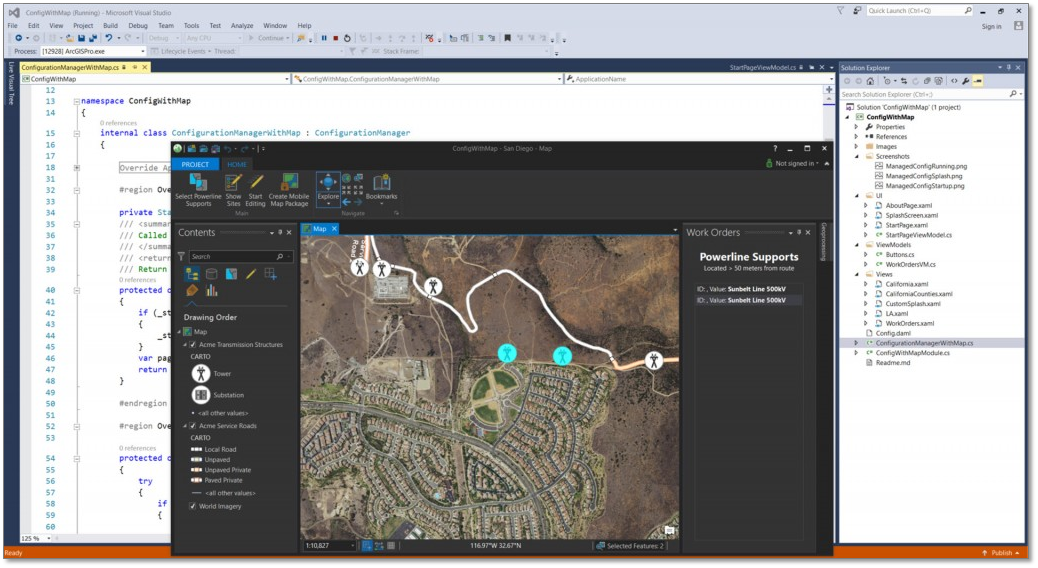Click Sign in link in Visual Studio
This screenshot has height=568, width=1038.
(x=991, y=26)
